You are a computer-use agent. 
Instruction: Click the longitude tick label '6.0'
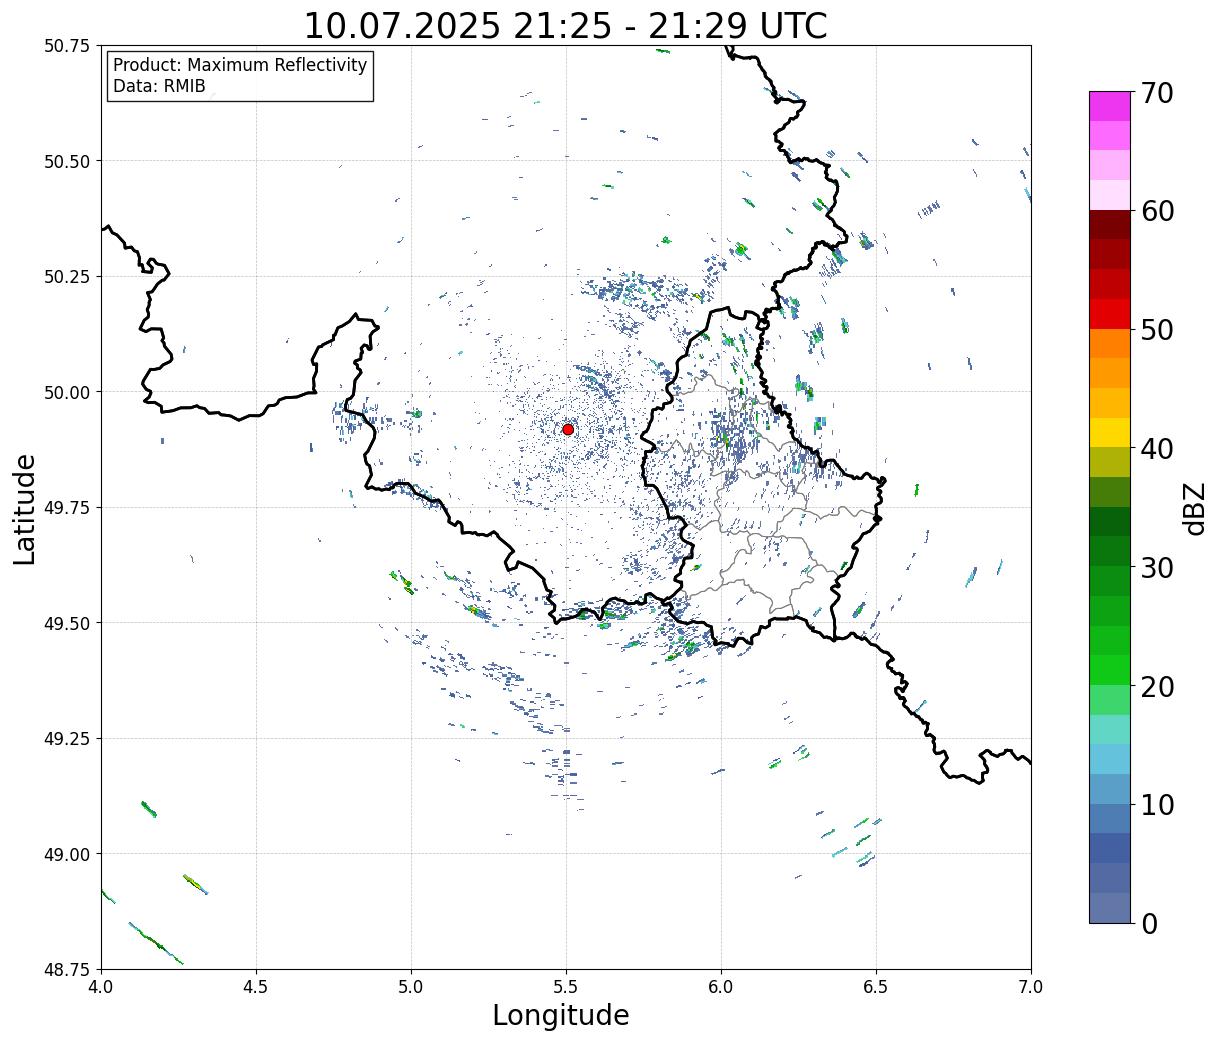721,987
